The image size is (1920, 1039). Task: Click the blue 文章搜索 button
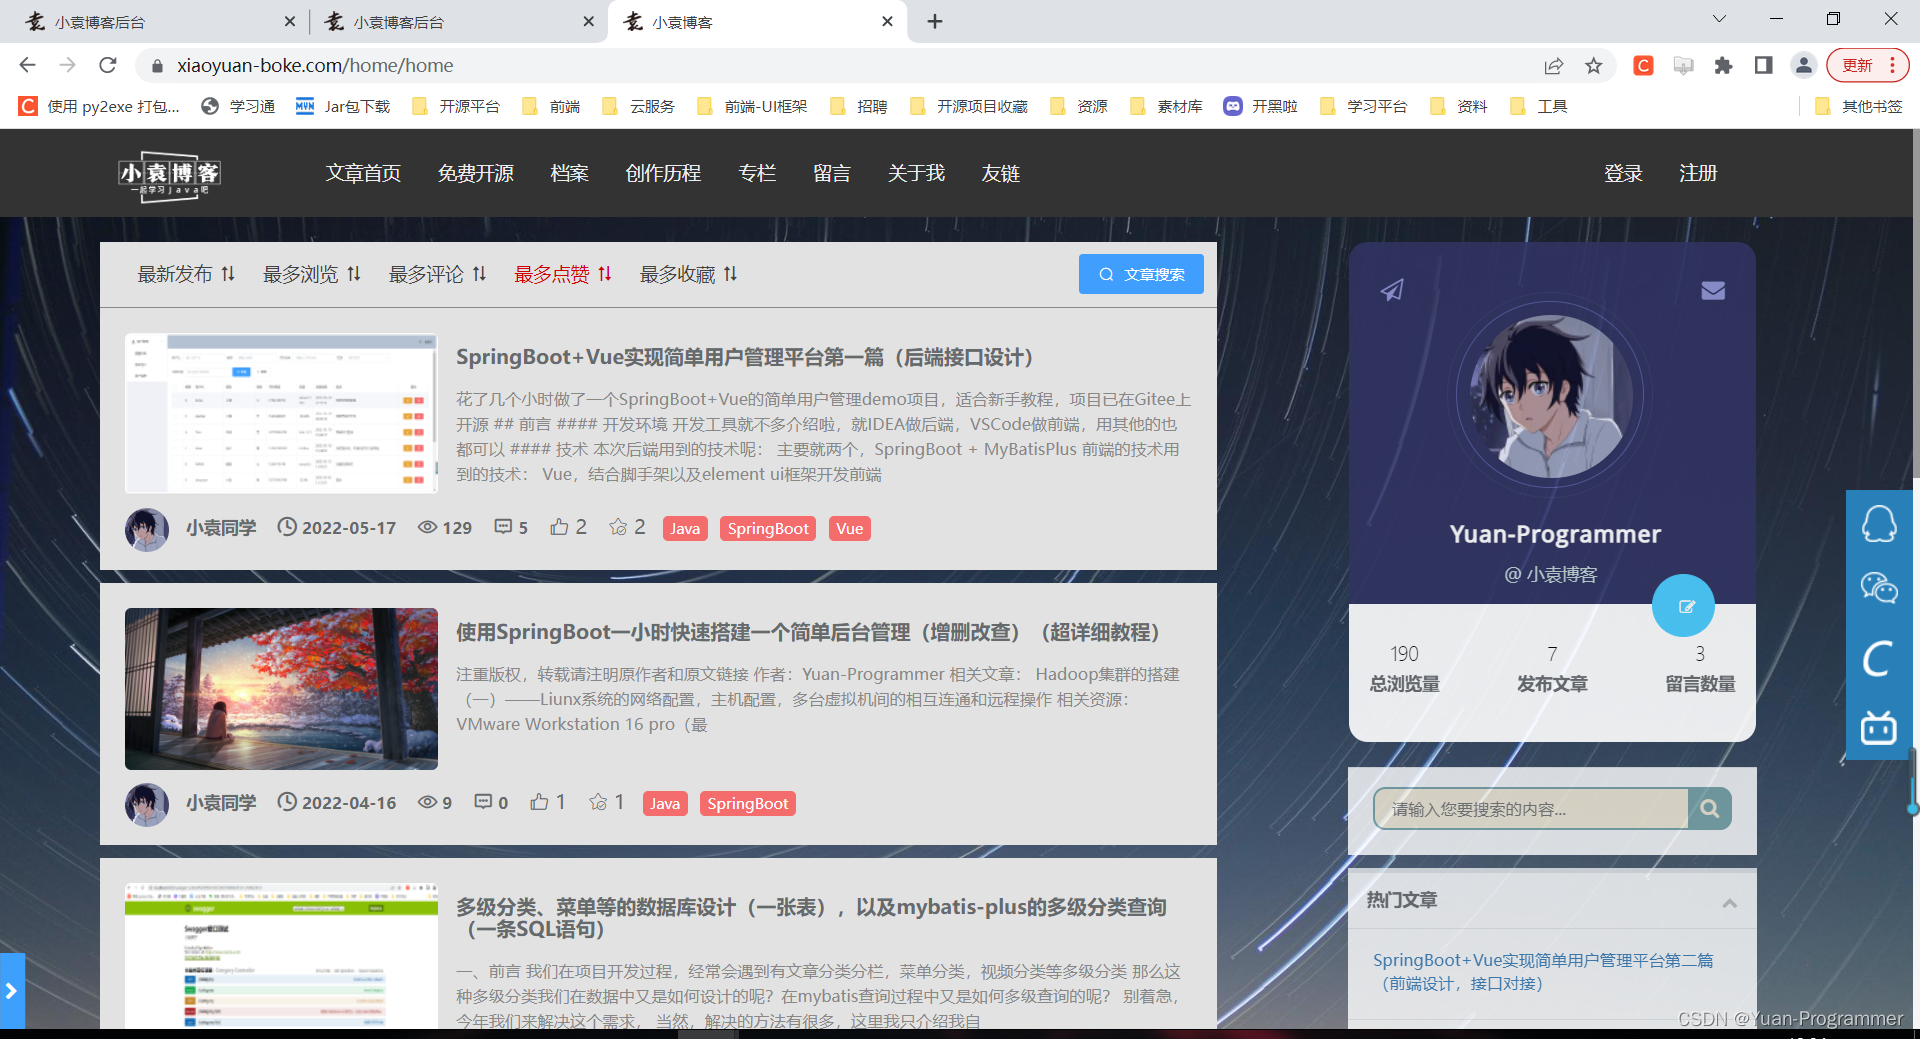point(1141,274)
